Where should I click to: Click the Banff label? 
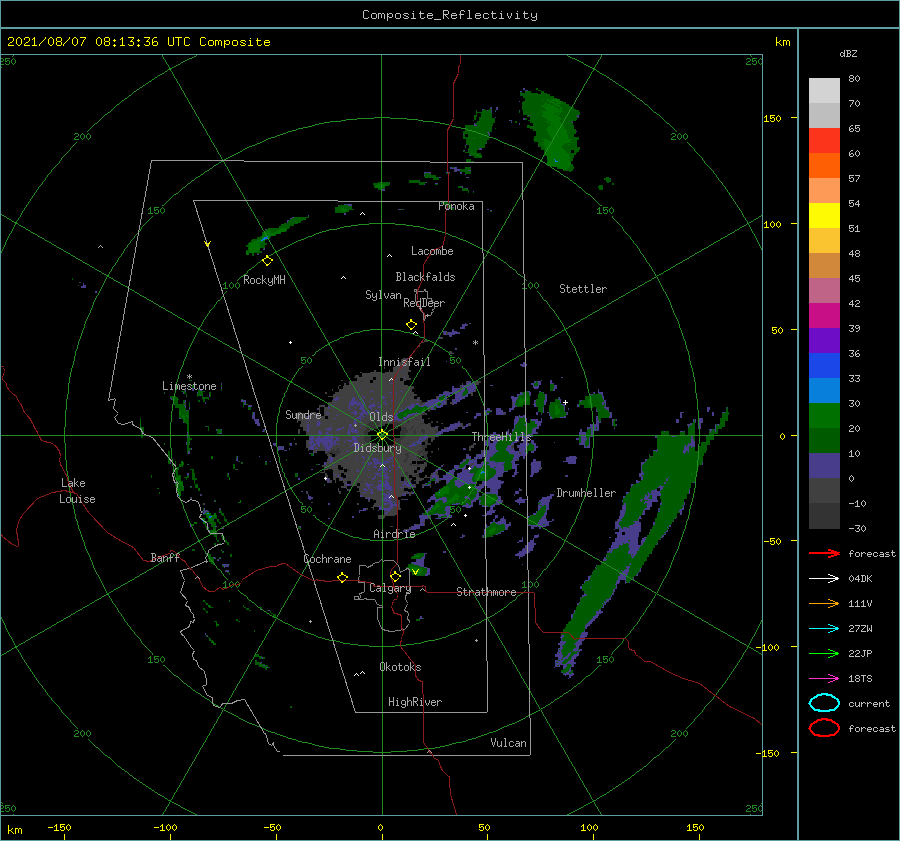click(165, 557)
